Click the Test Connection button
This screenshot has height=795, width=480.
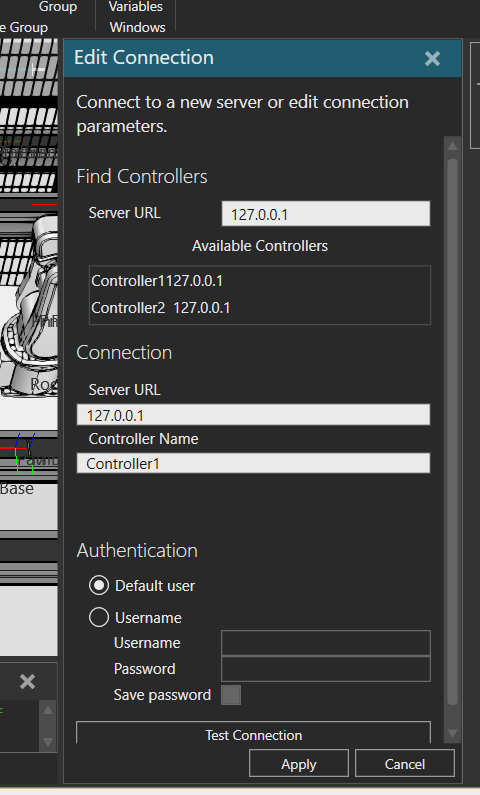click(x=253, y=734)
